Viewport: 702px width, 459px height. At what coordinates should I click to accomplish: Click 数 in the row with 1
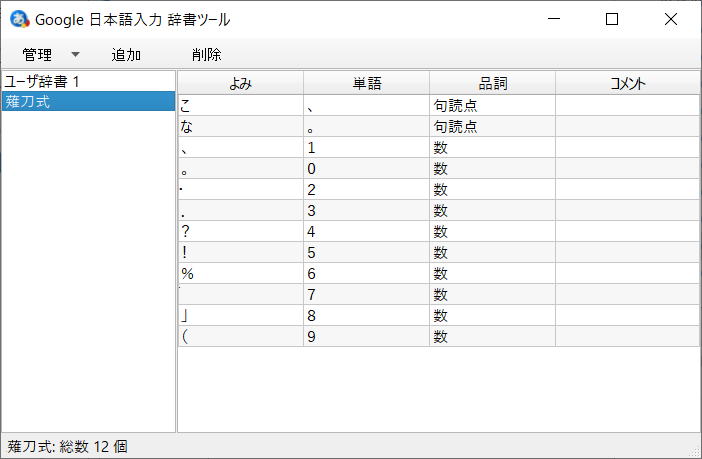tap(492, 147)
